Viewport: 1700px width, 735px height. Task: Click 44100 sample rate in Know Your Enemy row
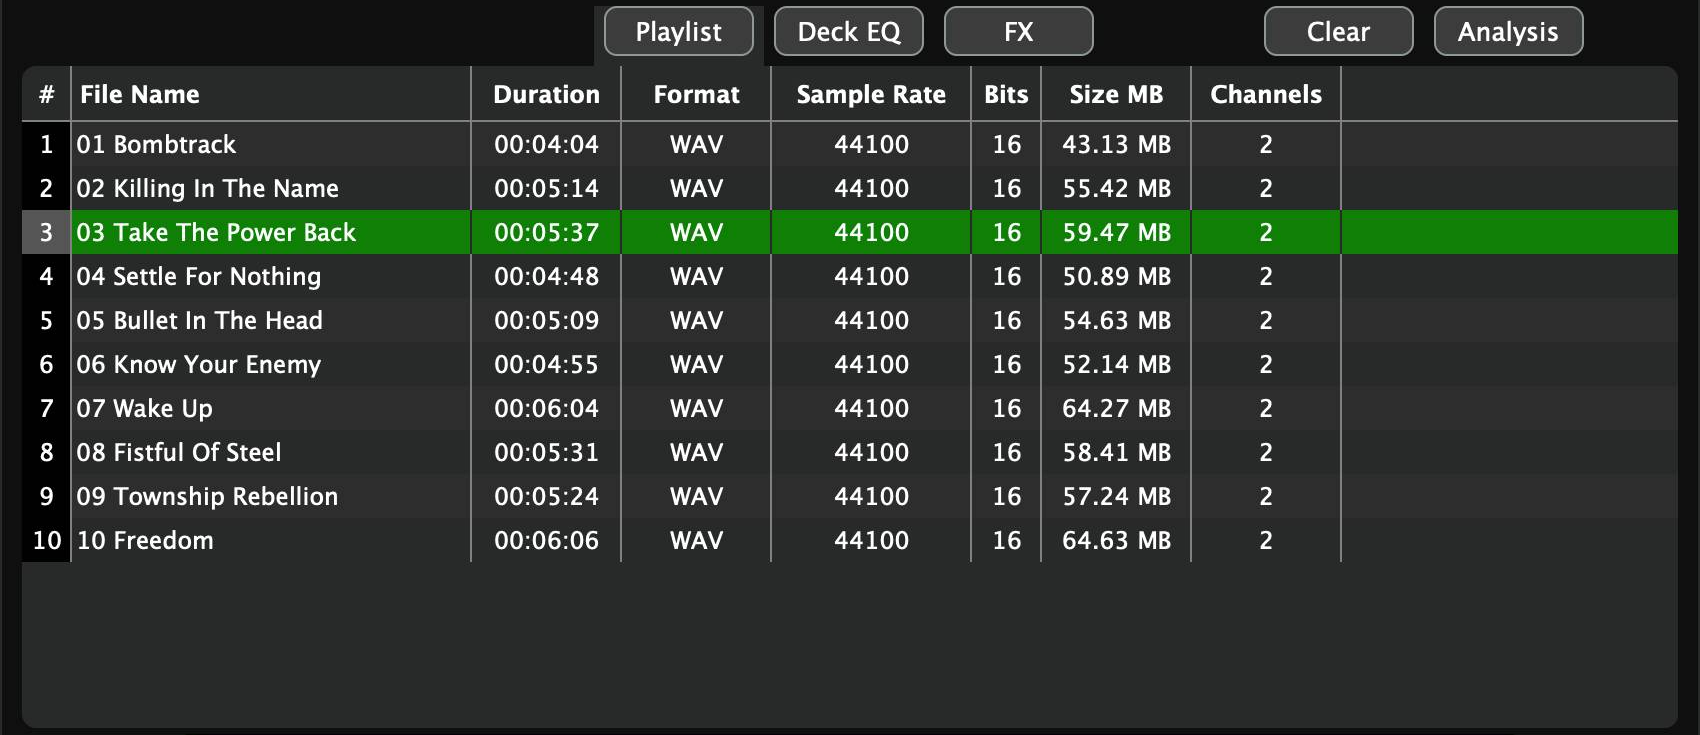coord(871,364)
